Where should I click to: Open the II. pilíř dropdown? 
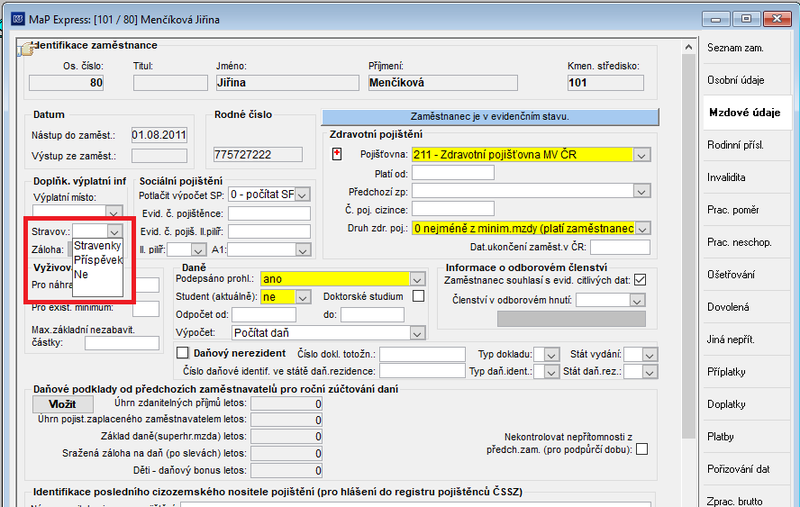pyautogui.click(x=198, y=250)
